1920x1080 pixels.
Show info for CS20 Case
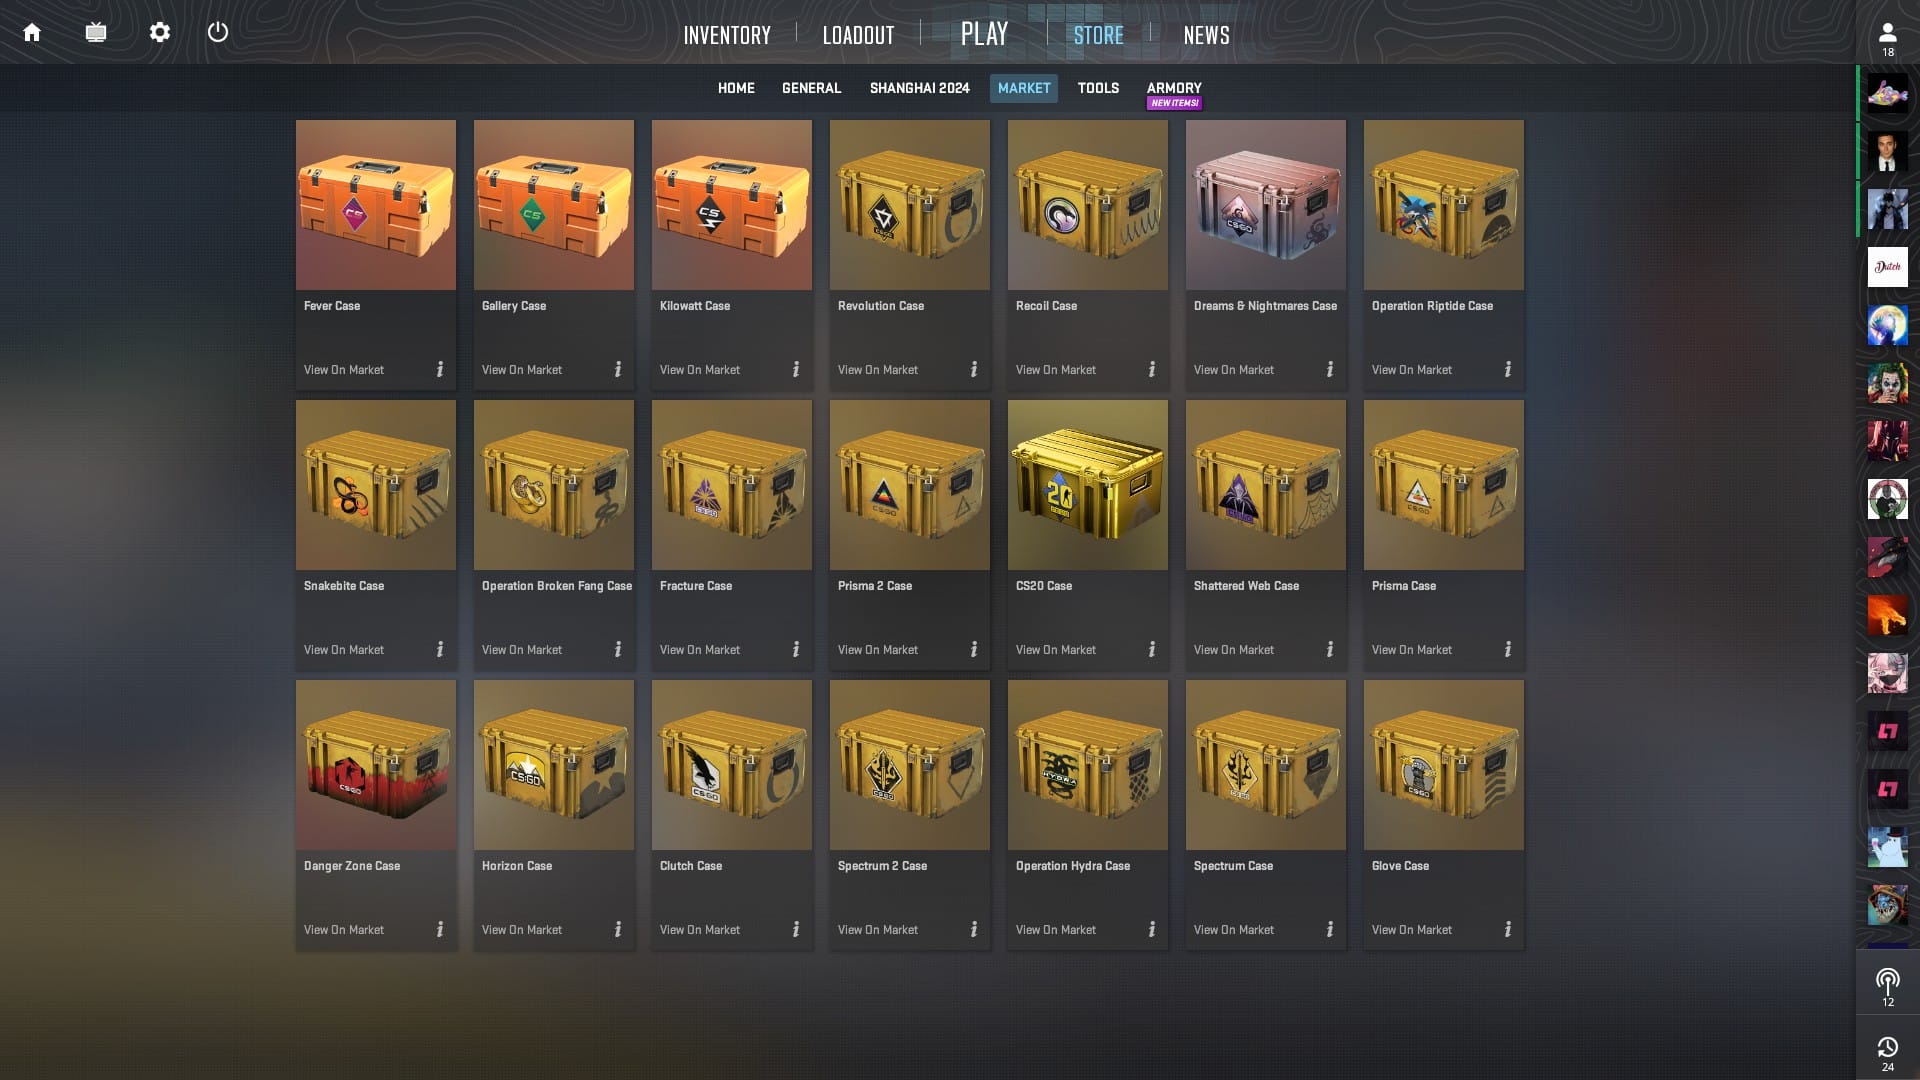[x=1152, y=650]
